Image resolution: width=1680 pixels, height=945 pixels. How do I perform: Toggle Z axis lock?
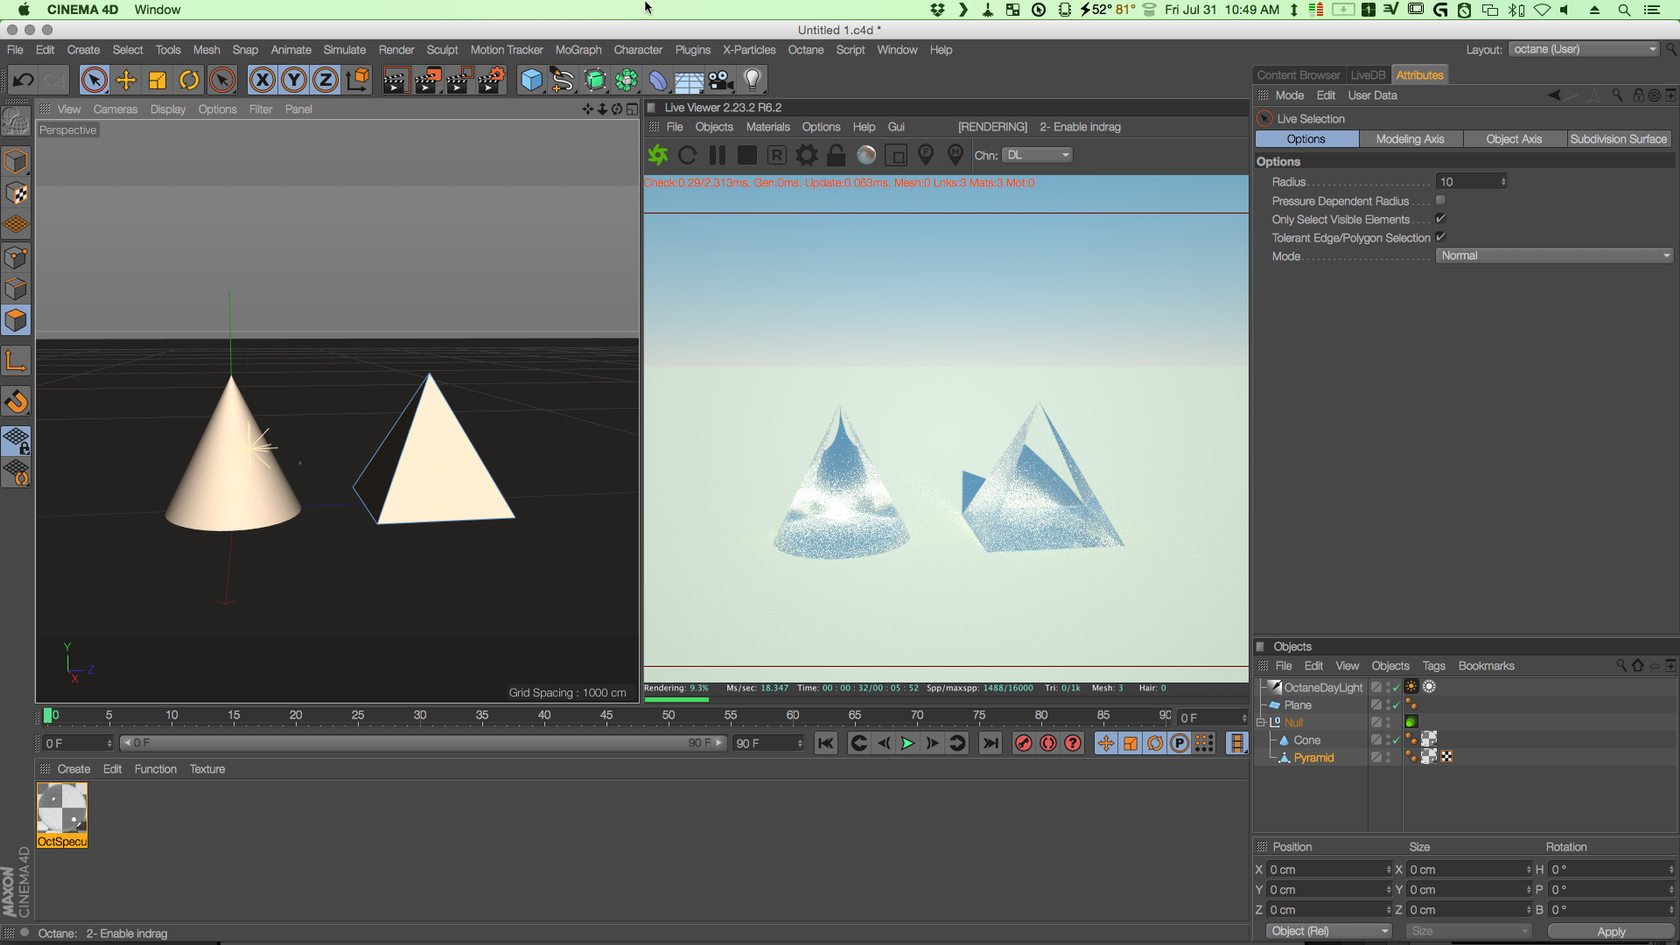[x=326, y=80]
